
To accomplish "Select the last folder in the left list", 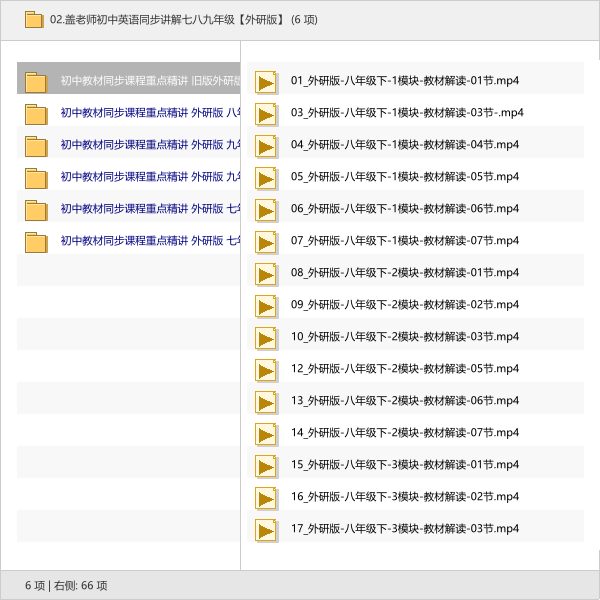I will point(150,241).
